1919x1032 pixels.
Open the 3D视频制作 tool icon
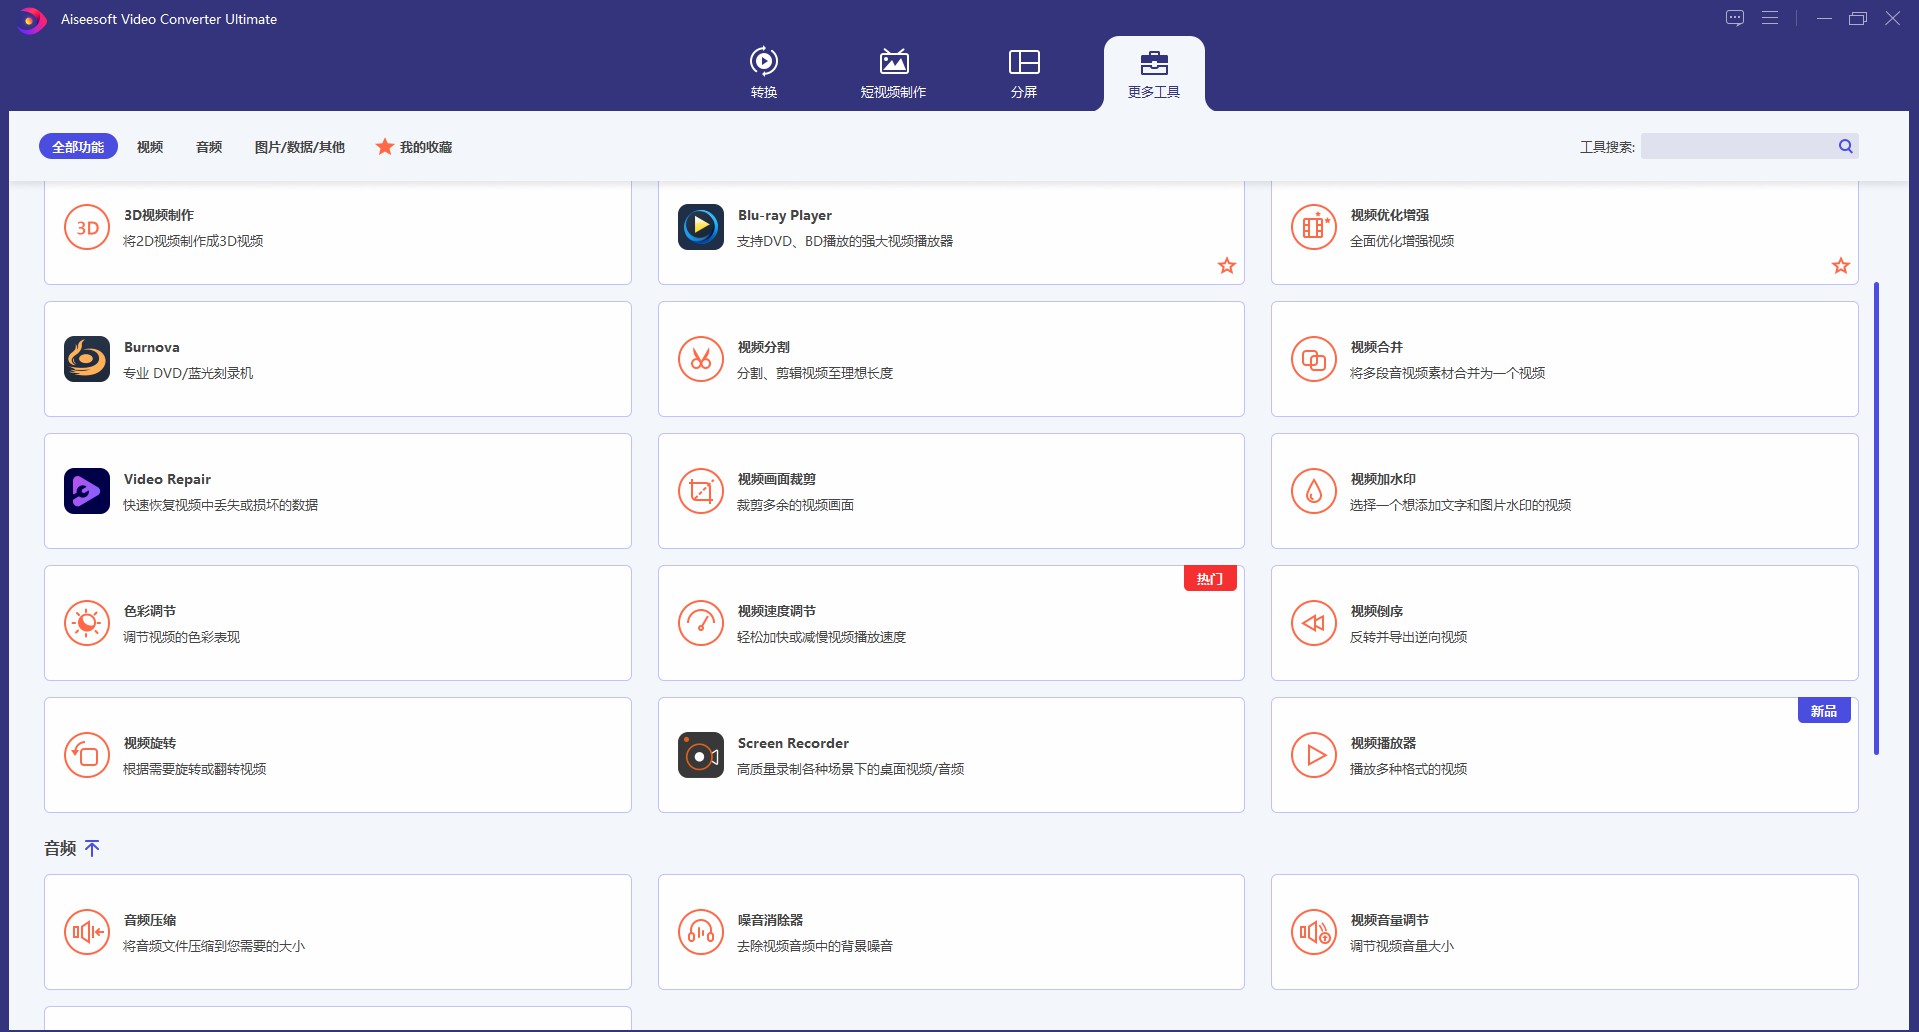(87, 228)
